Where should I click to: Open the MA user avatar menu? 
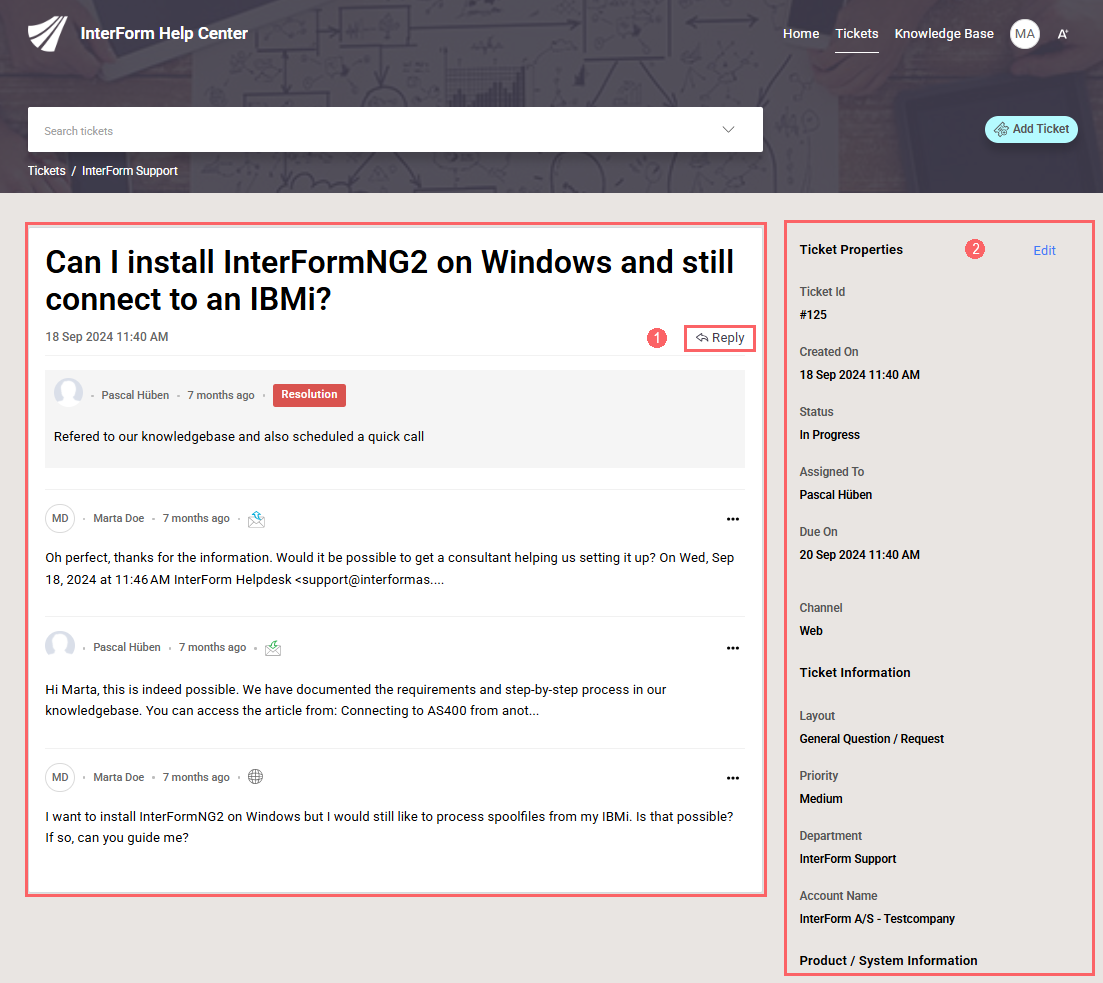(1024, 34)
